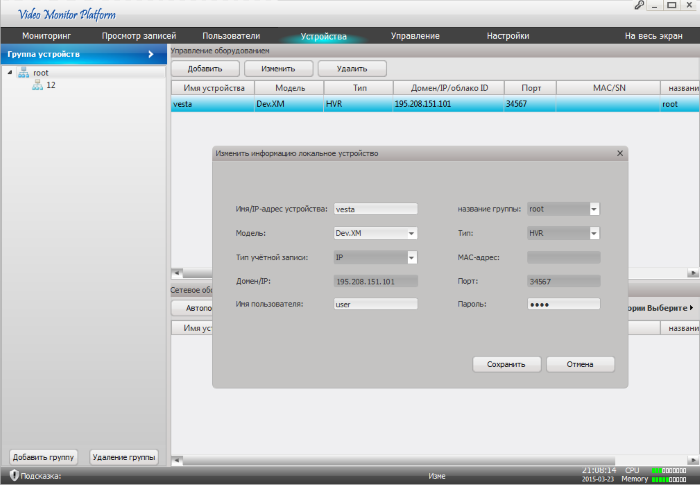
Task: Click the Домен/IP/облако ID column header
Action: pos(449,88)
